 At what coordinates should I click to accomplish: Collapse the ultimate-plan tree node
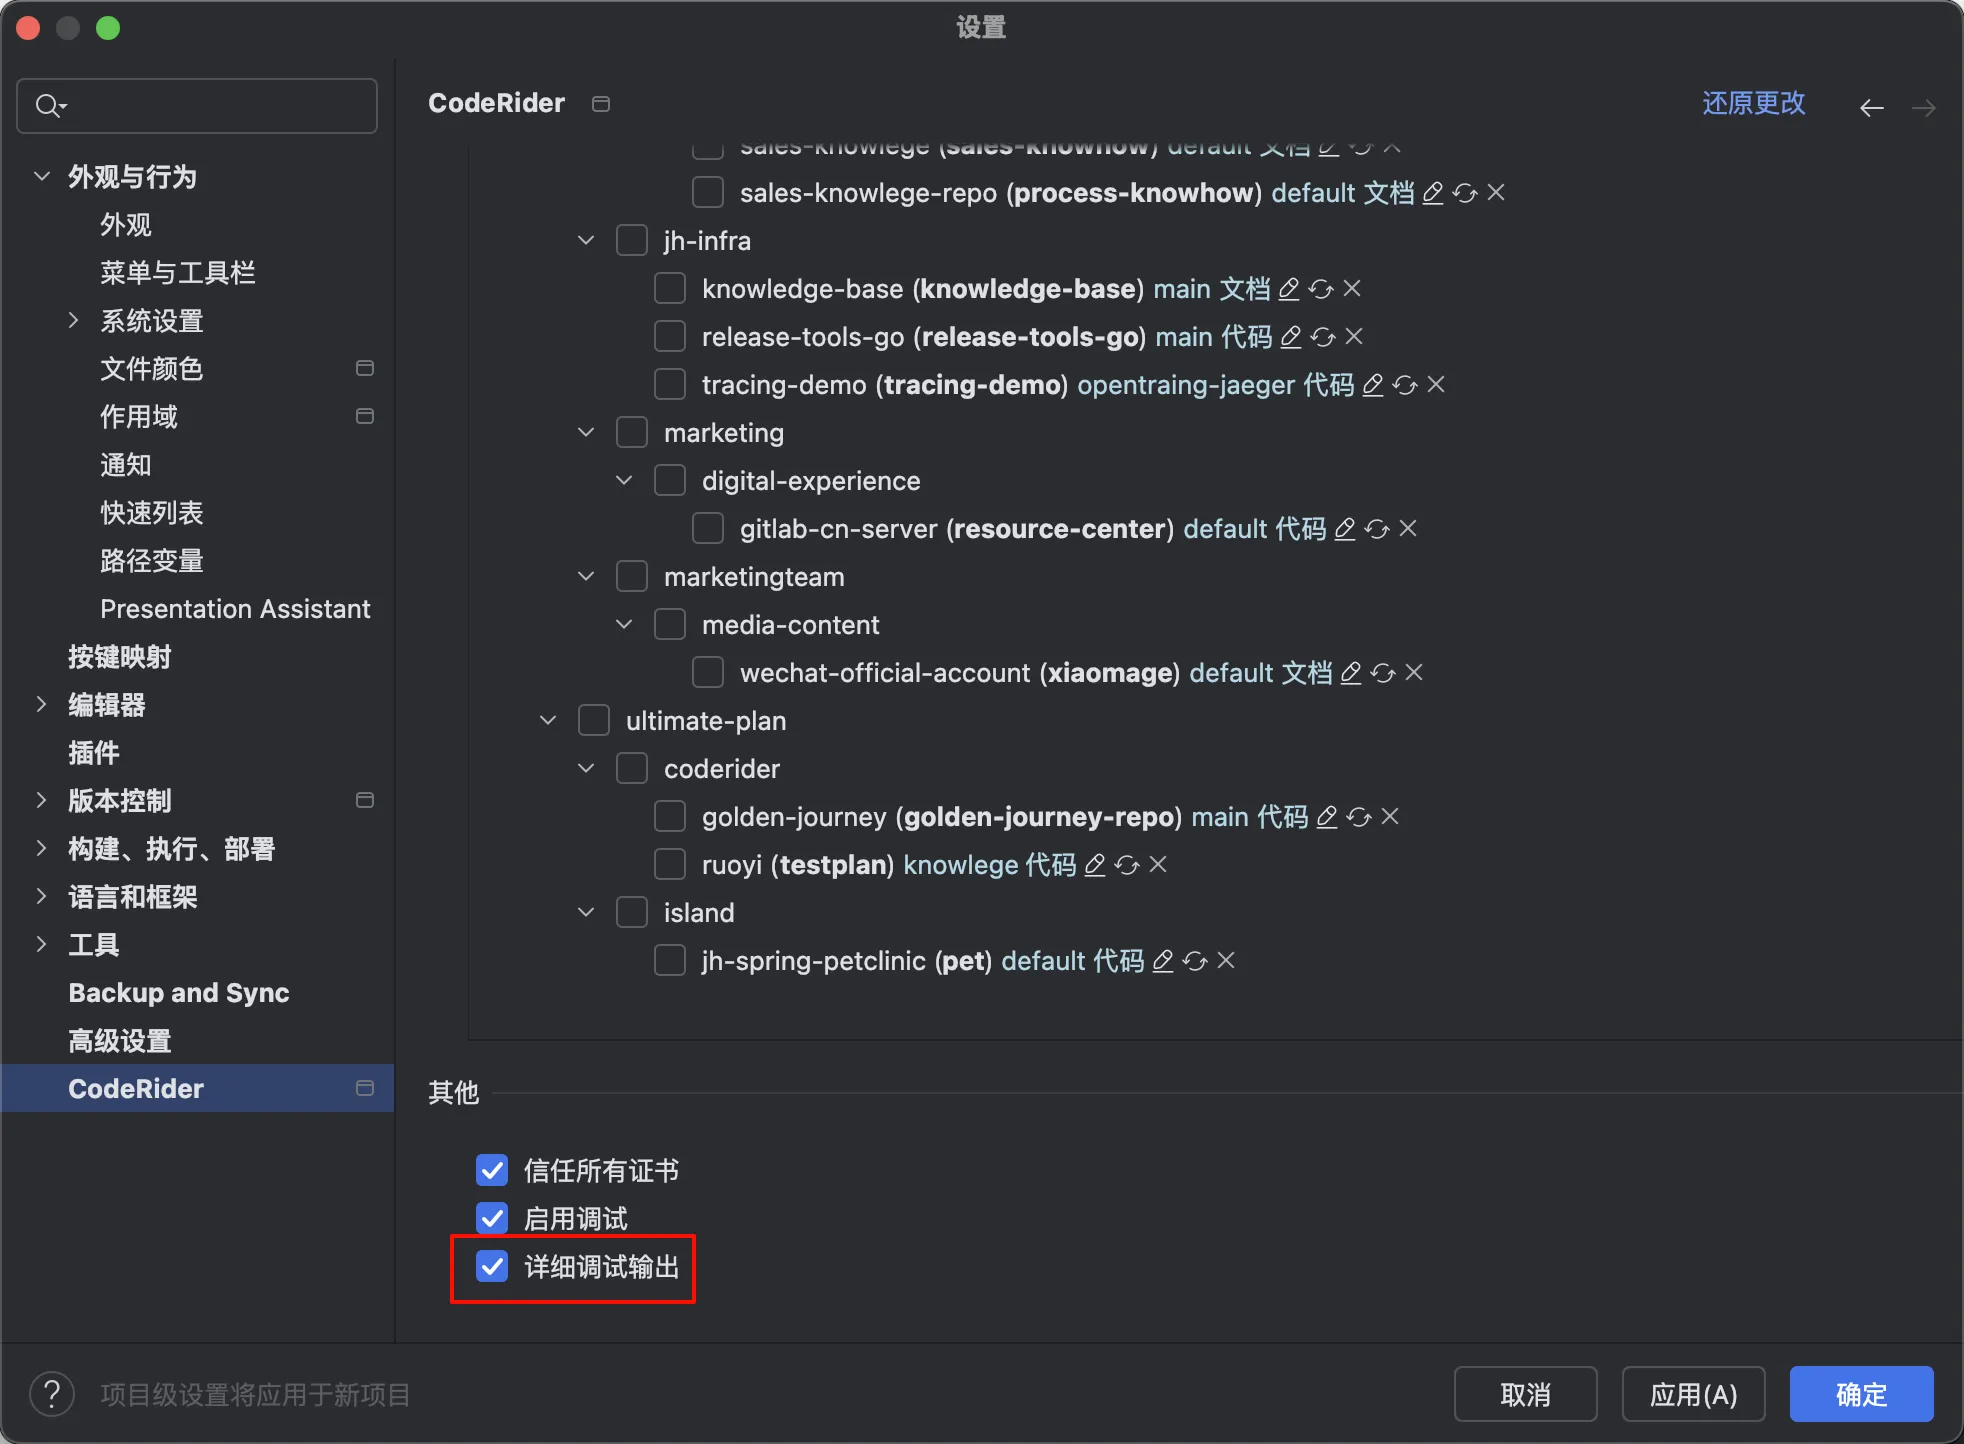pos(548,721)
